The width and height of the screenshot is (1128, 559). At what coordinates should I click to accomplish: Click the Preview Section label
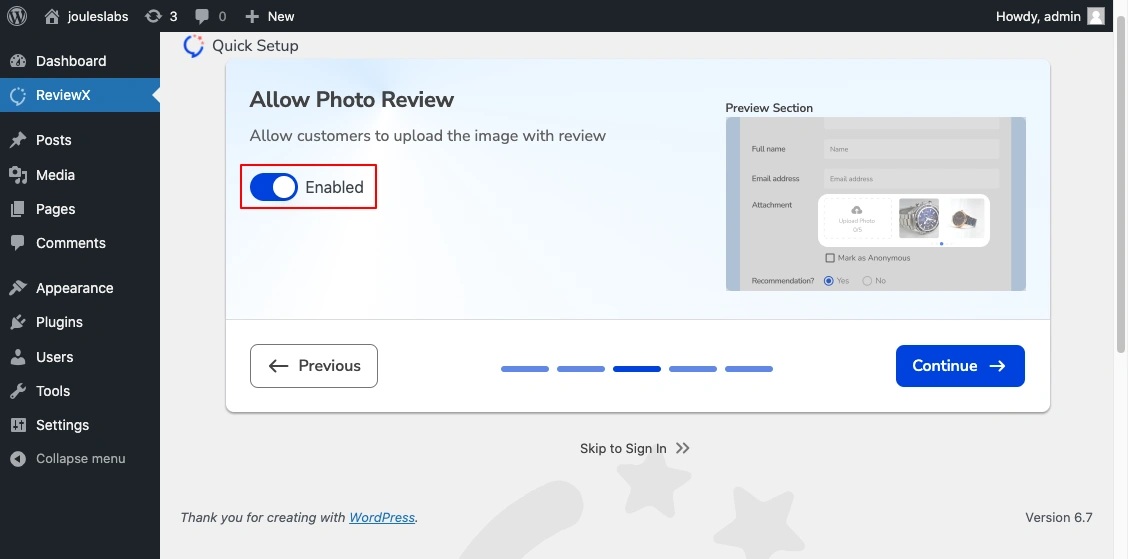tap(769, 108)
